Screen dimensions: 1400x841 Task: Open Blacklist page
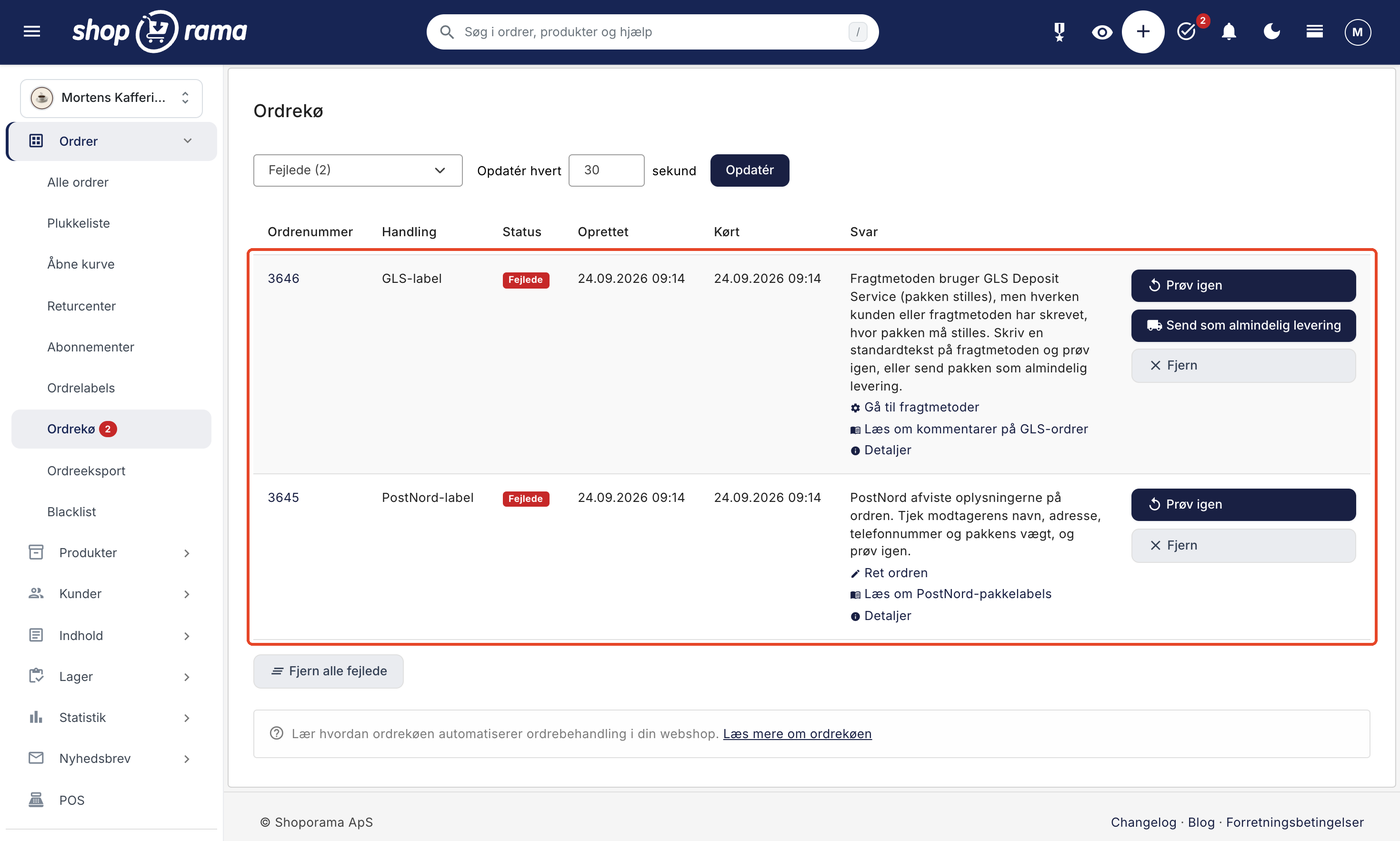click(x=71, y=511)
